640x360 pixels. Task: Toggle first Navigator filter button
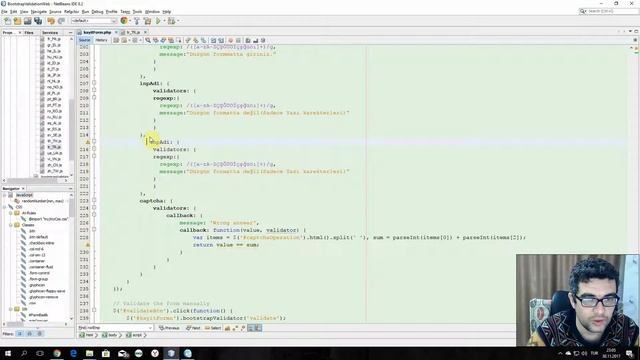(20, 334)
